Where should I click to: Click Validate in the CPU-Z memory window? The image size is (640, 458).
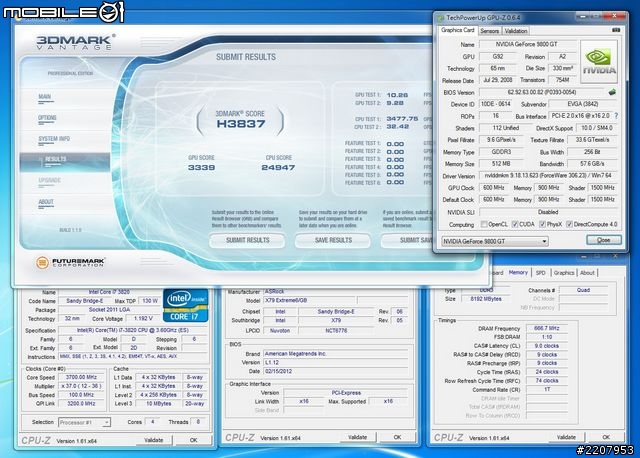click(x=566, y=437)
